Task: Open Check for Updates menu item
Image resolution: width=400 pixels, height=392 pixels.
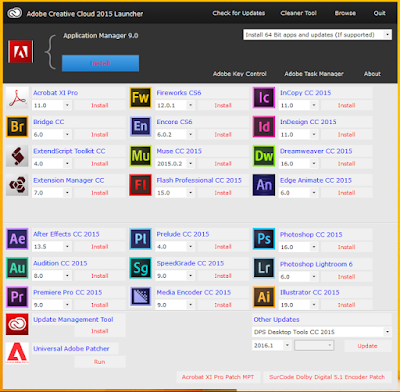Action: (239, 13)
